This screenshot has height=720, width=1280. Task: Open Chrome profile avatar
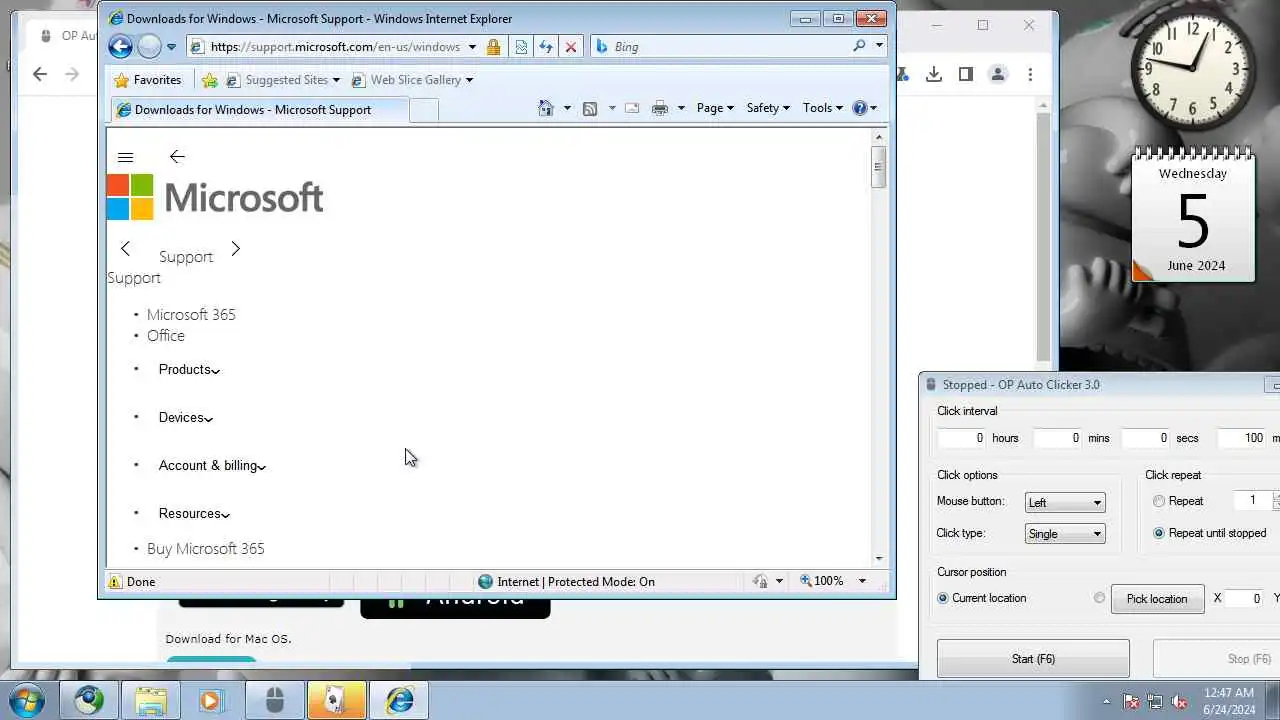(997, 74)
